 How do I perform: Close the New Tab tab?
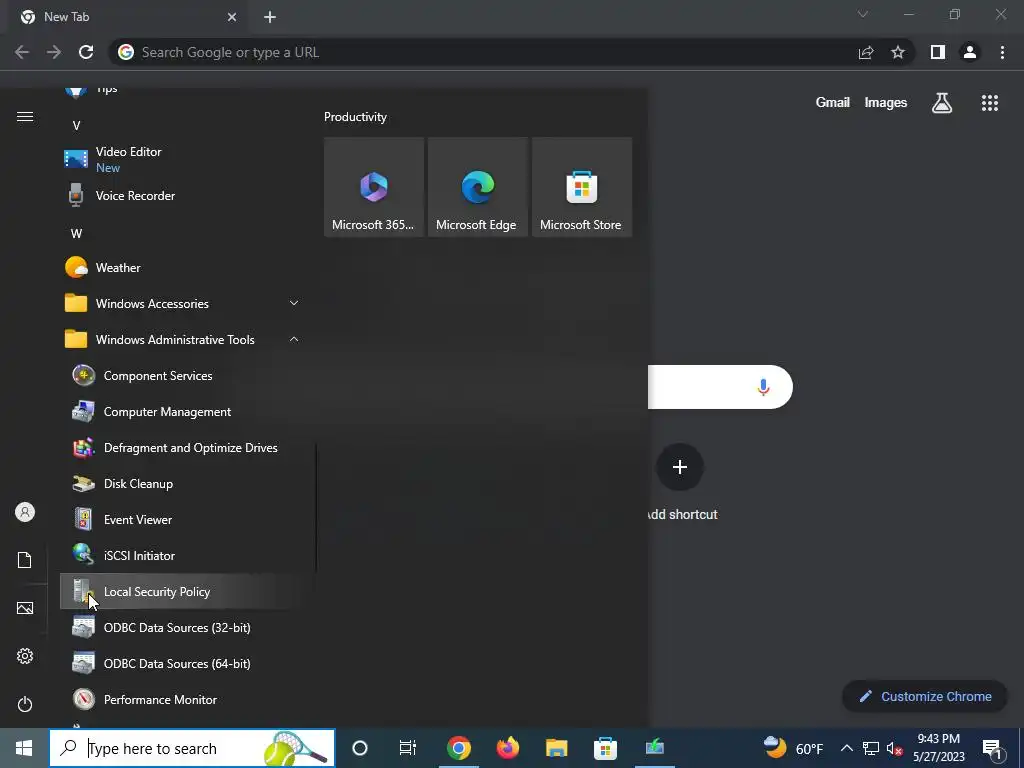pyautogui.click(x=232, y=17)
